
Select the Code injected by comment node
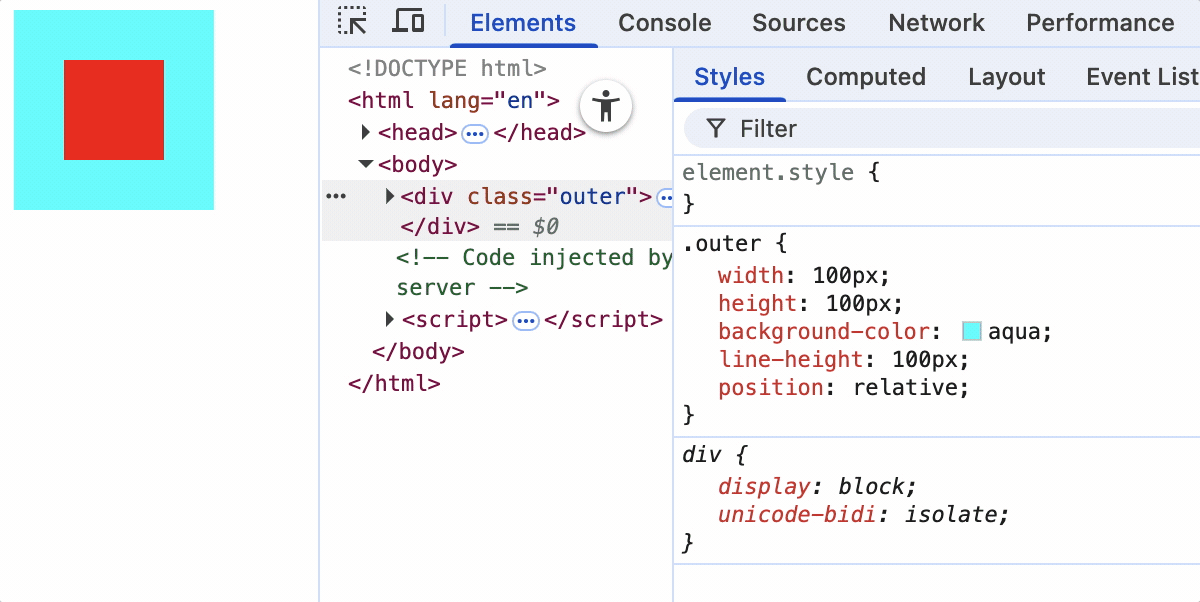[534, 273]
